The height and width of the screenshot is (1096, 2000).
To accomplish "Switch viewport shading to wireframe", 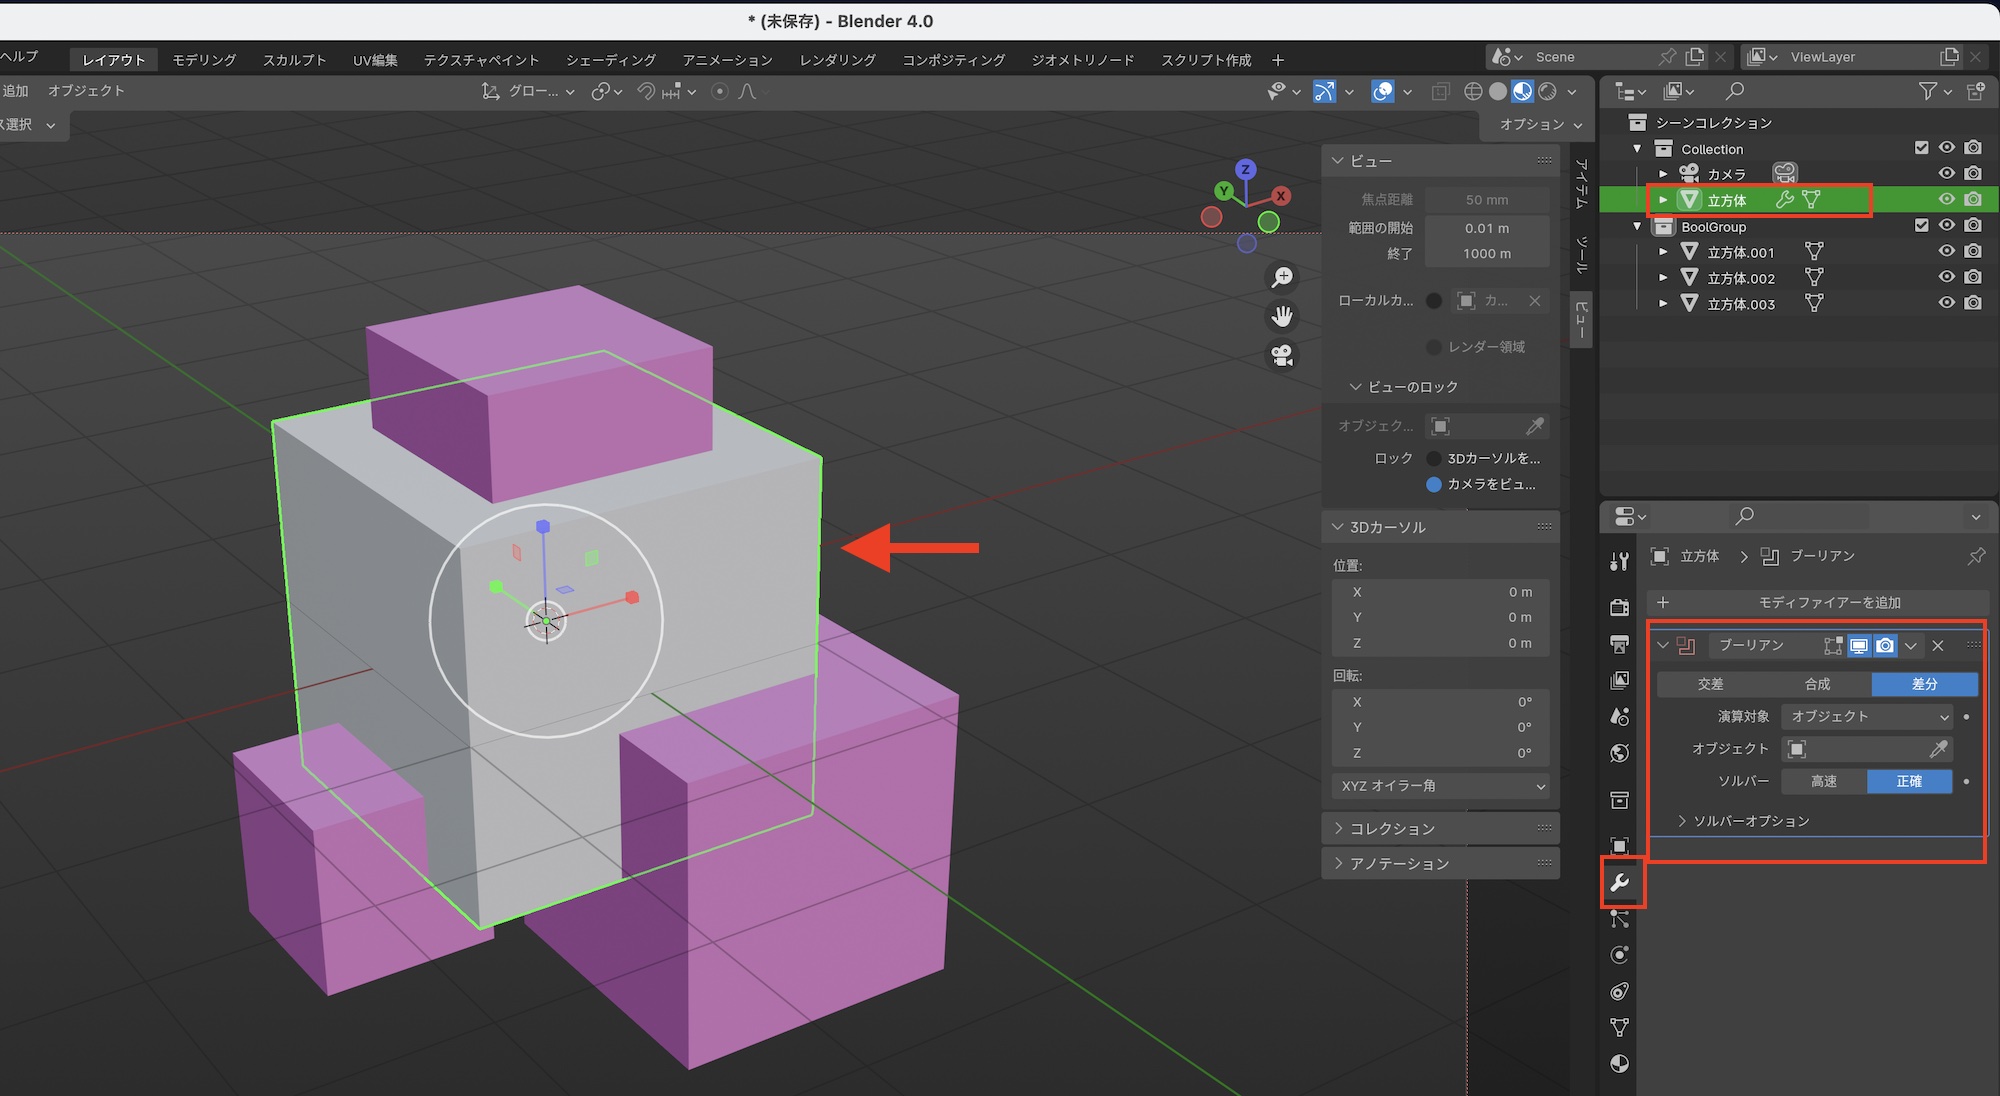I will point(1473,92).
